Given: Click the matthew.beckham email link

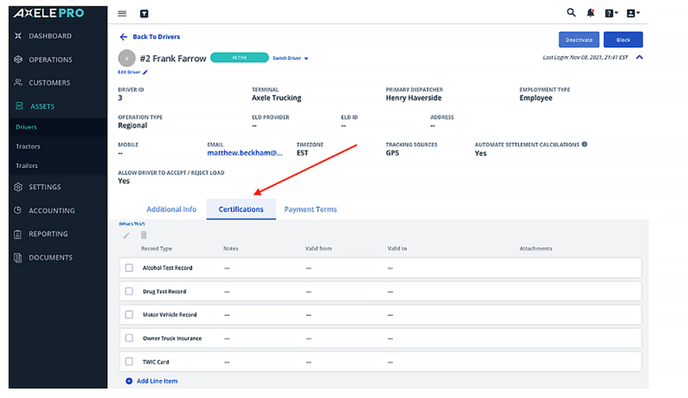Looking at the screenshot, I should (245, 153).
